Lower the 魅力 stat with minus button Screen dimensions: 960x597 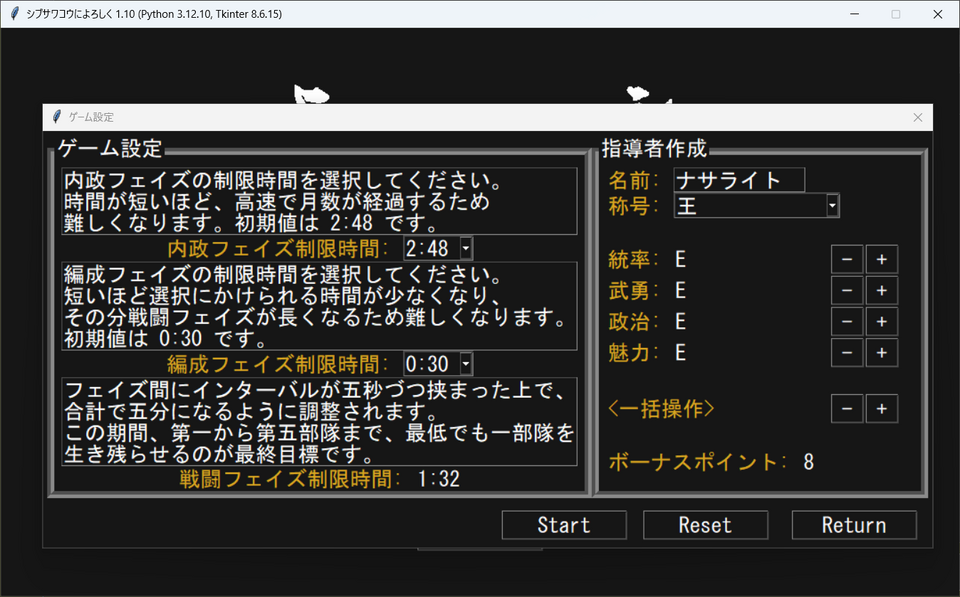pos(847,353)
